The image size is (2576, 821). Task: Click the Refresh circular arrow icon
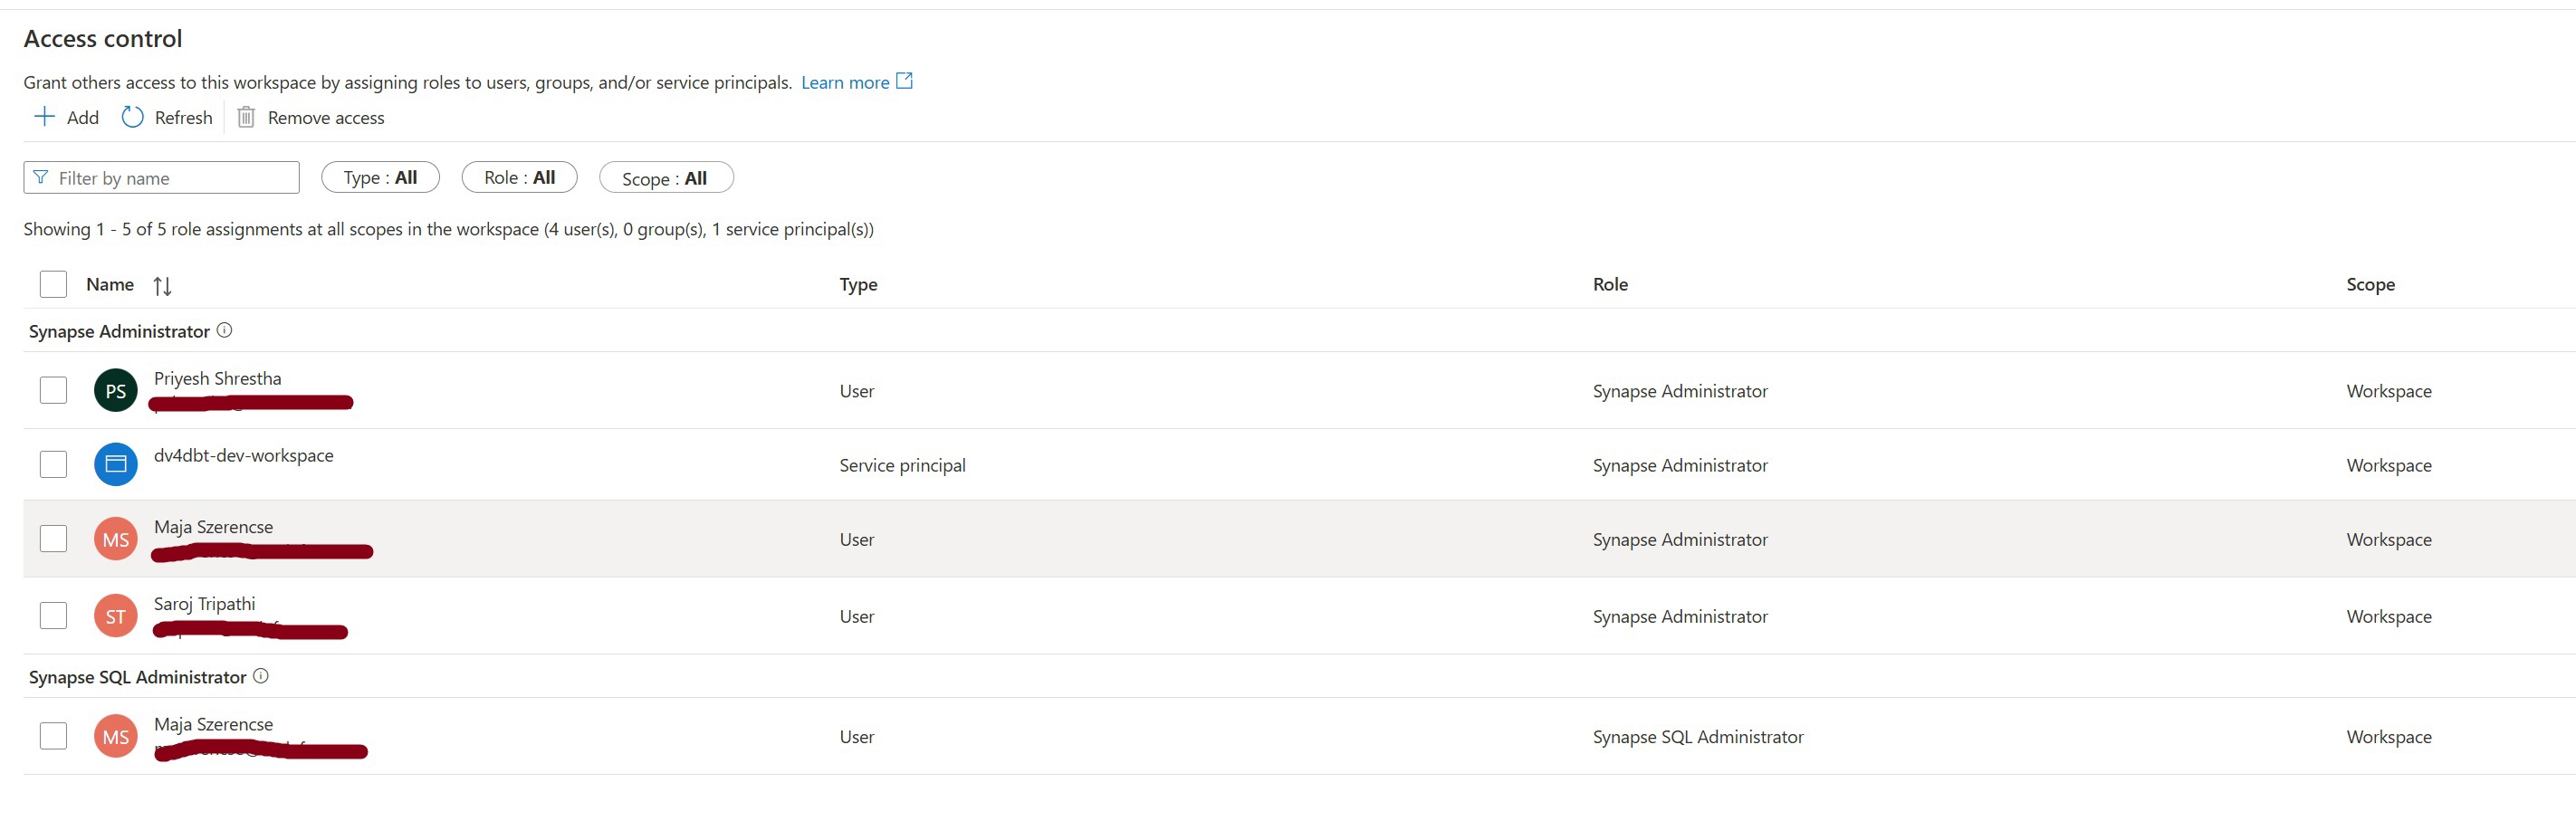tap(132, 117)
